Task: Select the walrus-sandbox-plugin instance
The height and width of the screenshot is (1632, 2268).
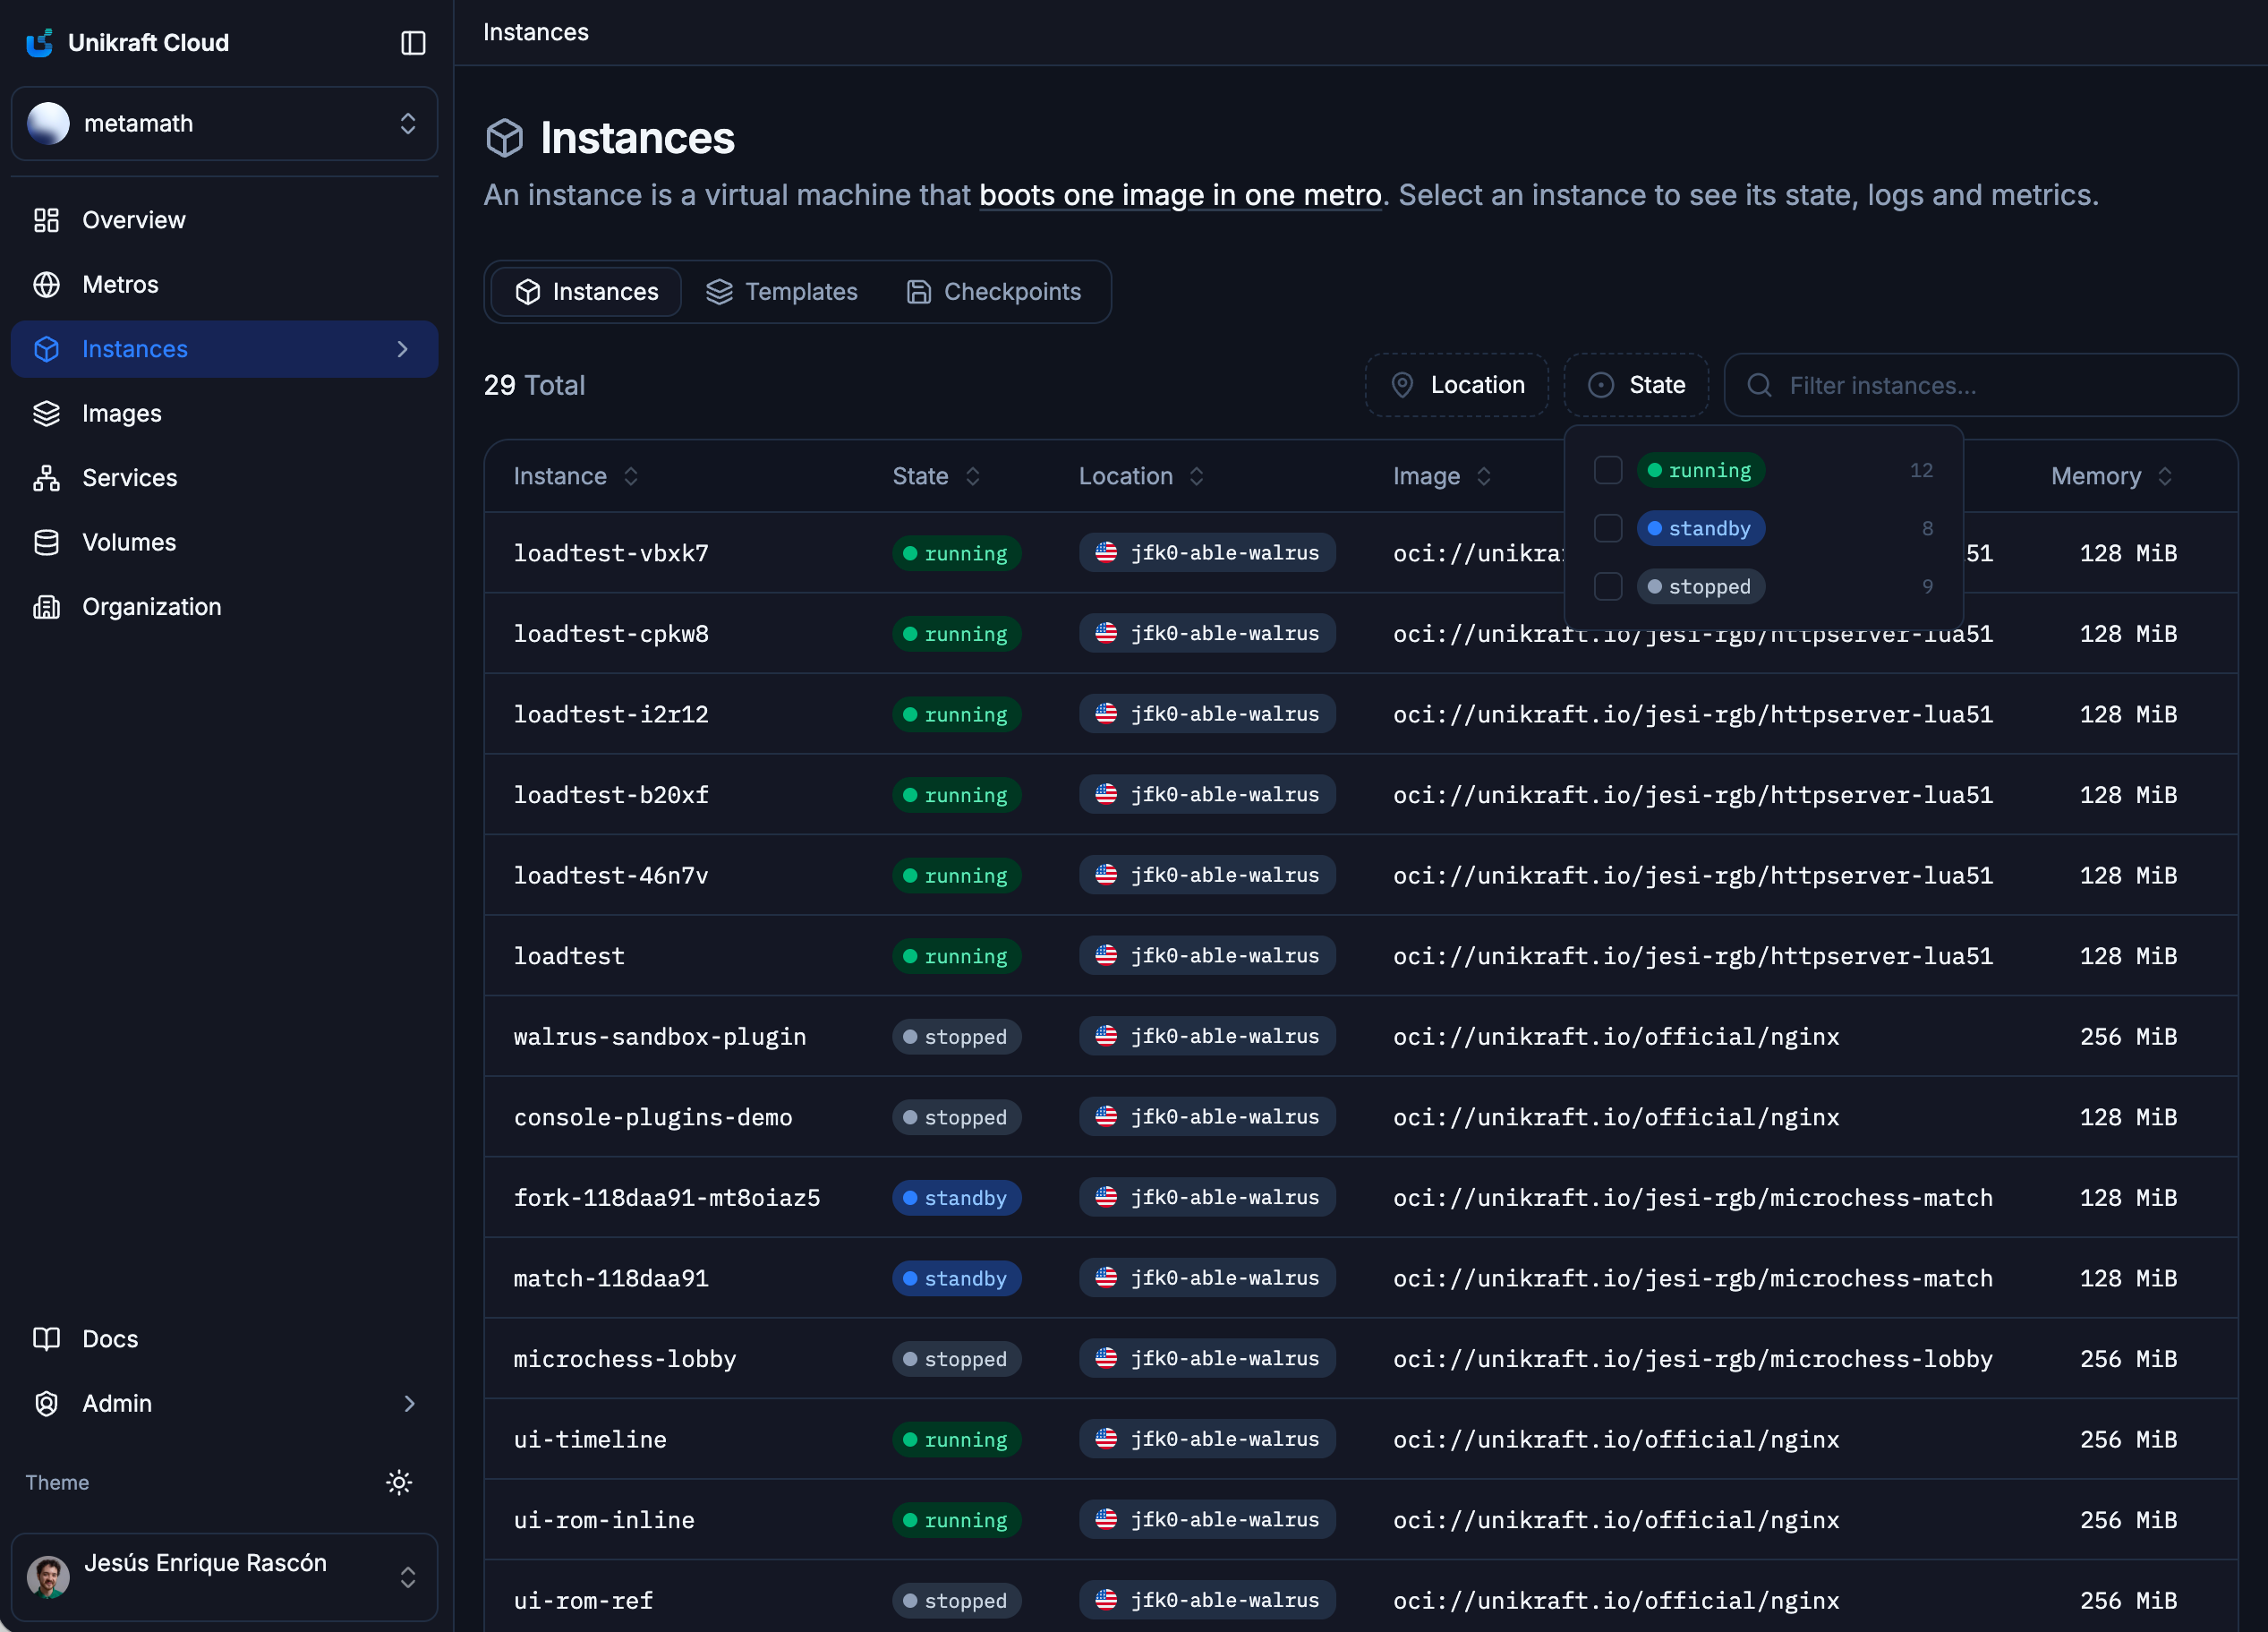Action: pos(660,1037)
